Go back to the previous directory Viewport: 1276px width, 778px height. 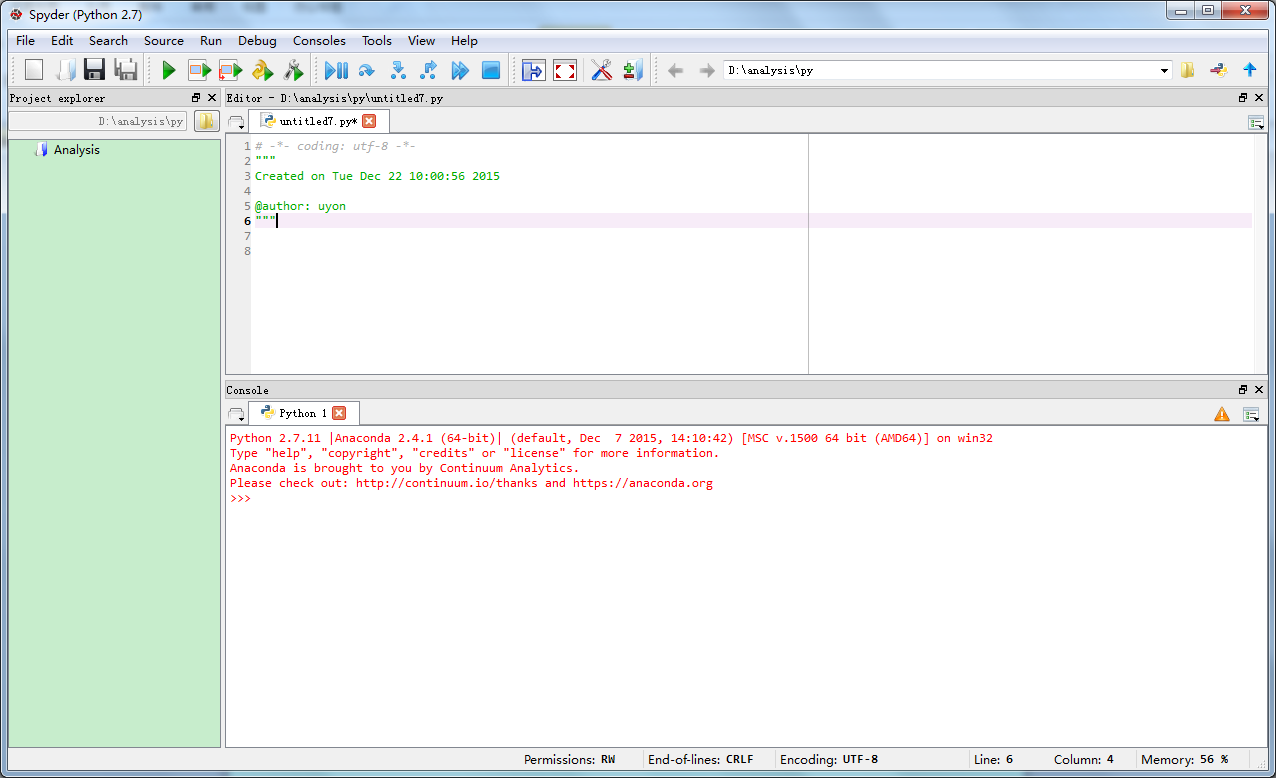(676, 70)
